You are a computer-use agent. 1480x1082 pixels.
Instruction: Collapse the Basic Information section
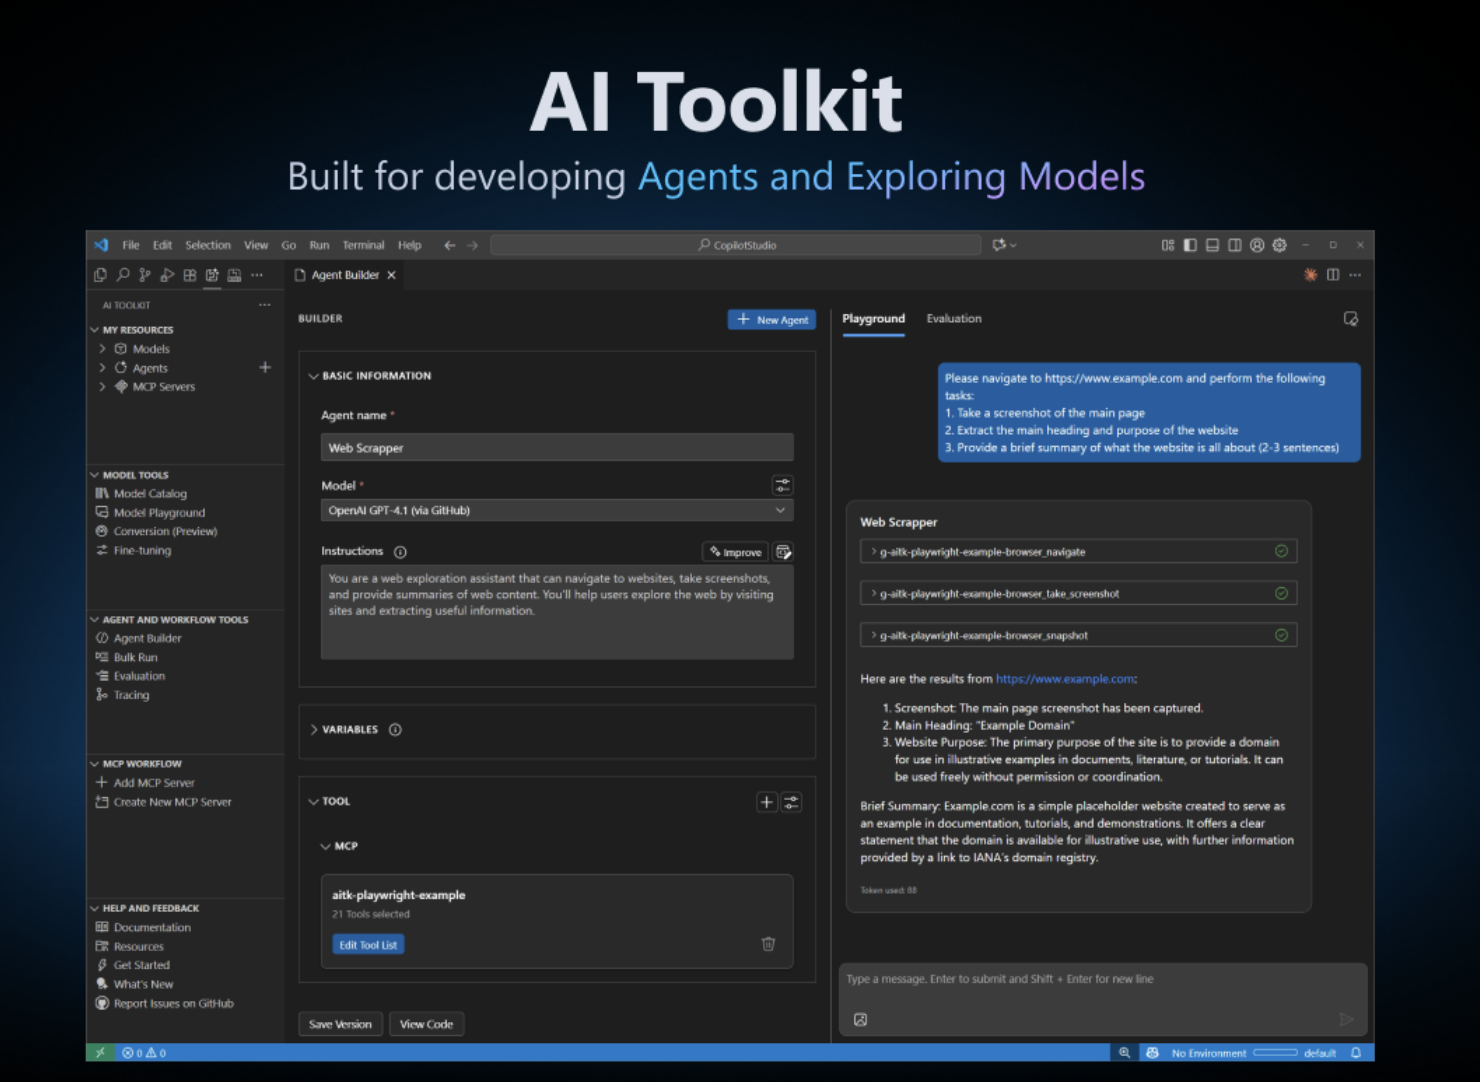[313, 375]
